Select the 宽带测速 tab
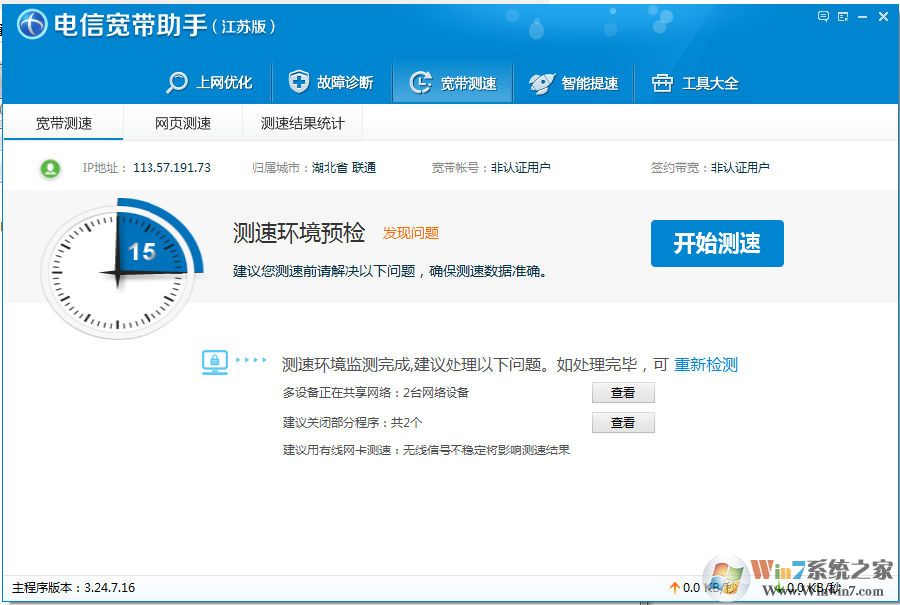The image size is (900, 605). [x=64, y=122]
